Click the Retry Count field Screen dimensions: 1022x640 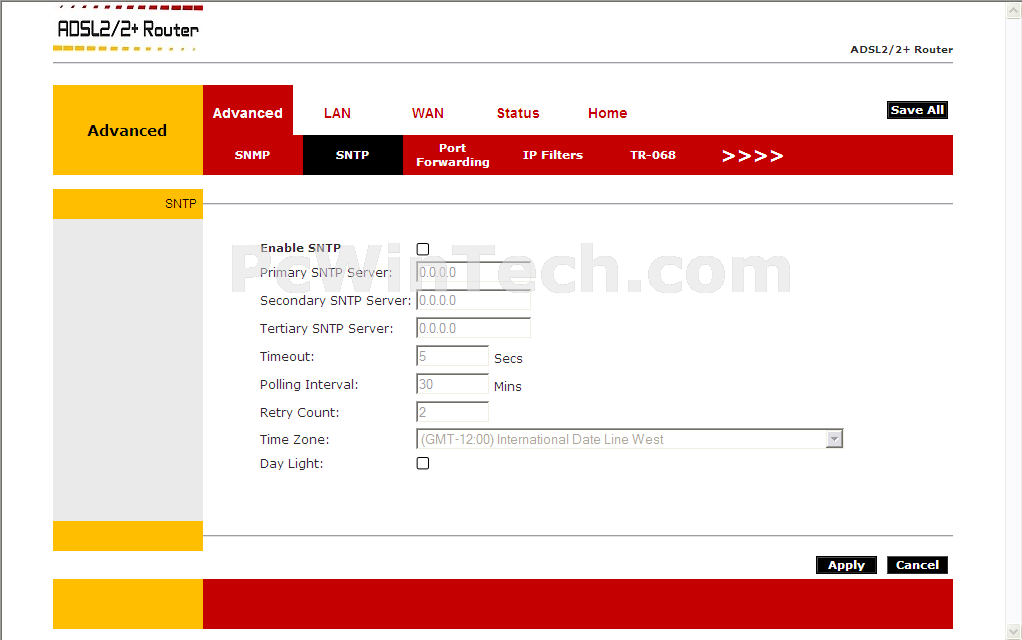(x=452, y=413)
